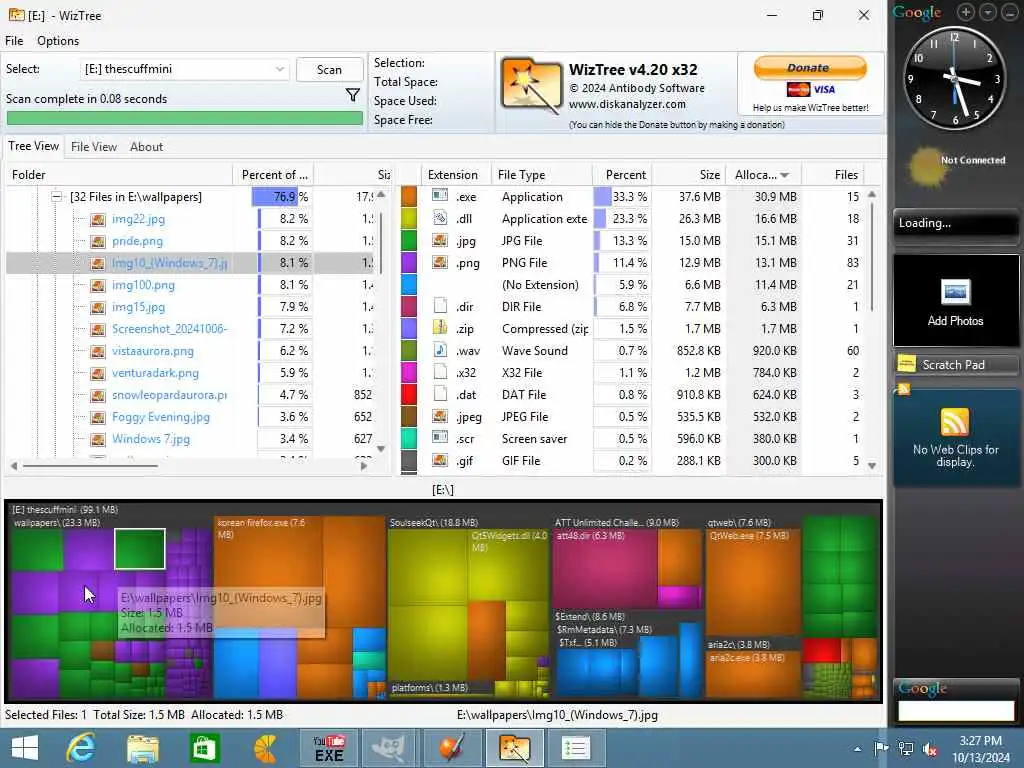Click the .gif file type icon

(440, 460)
